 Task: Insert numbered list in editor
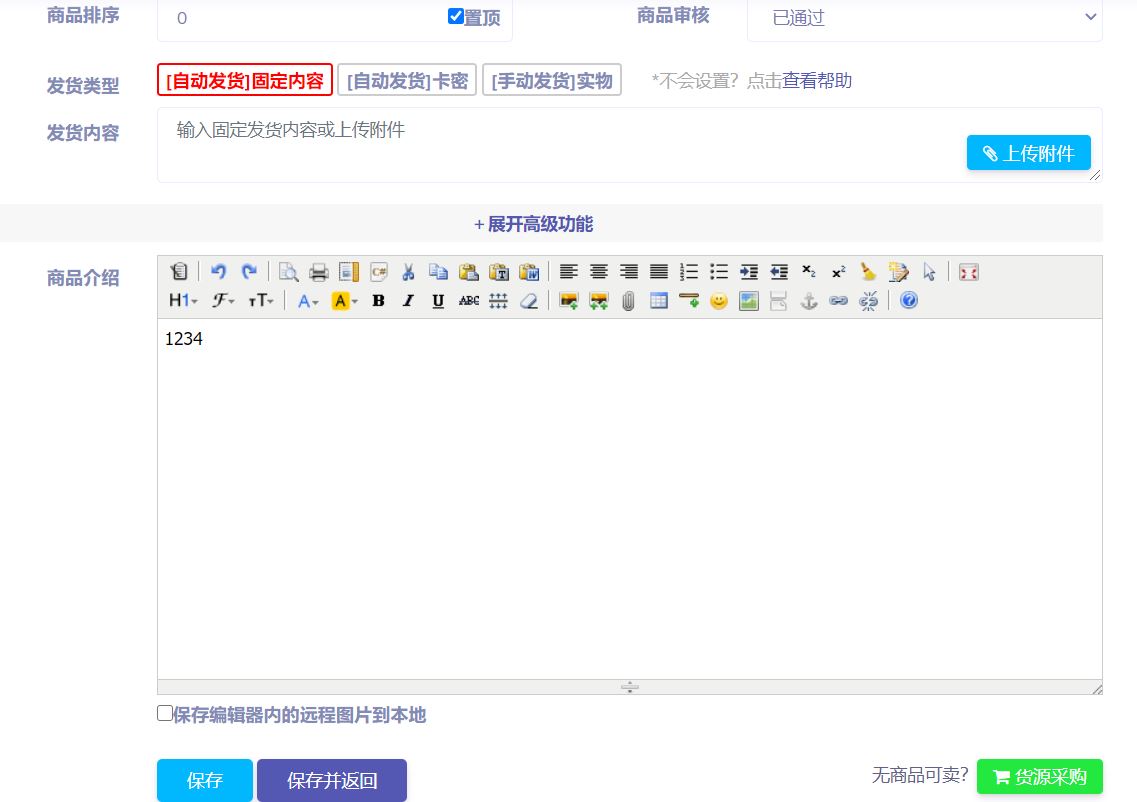coord(689,272)
